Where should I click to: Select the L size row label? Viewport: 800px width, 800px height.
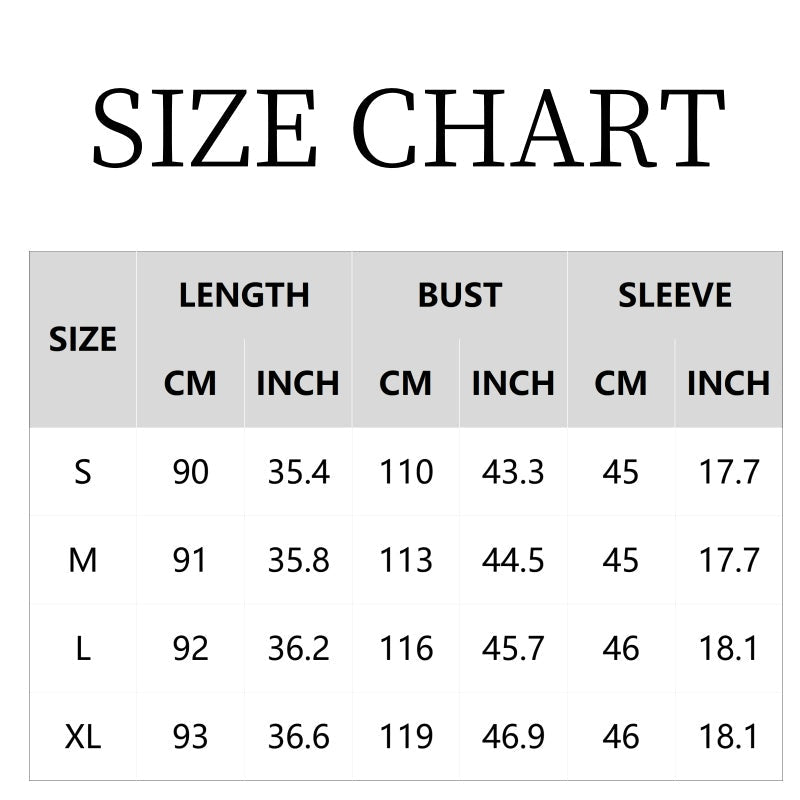click(x=83, y=648)
